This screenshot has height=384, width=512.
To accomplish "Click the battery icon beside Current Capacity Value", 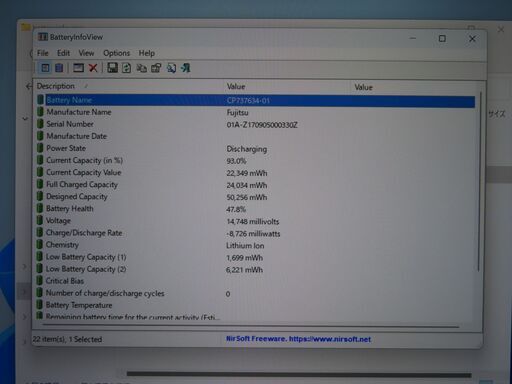I will [40, 172].
